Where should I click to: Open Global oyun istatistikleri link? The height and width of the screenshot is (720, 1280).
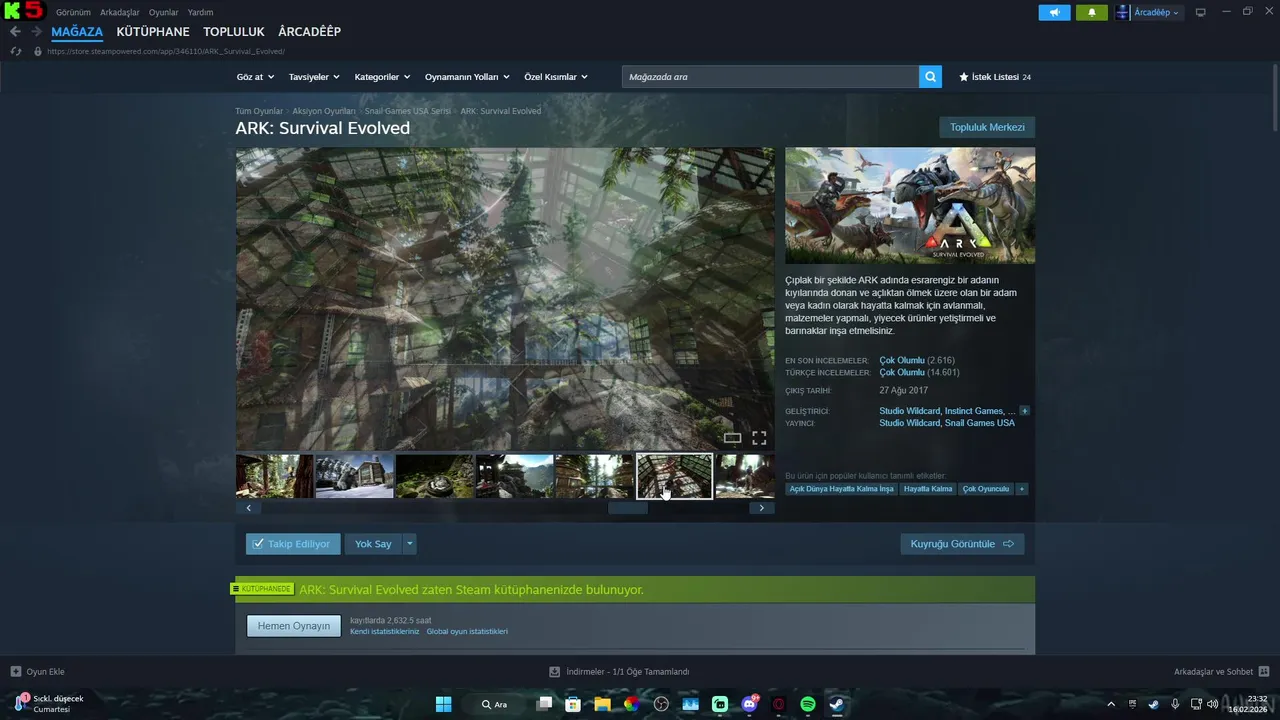[x=467, y=632]
